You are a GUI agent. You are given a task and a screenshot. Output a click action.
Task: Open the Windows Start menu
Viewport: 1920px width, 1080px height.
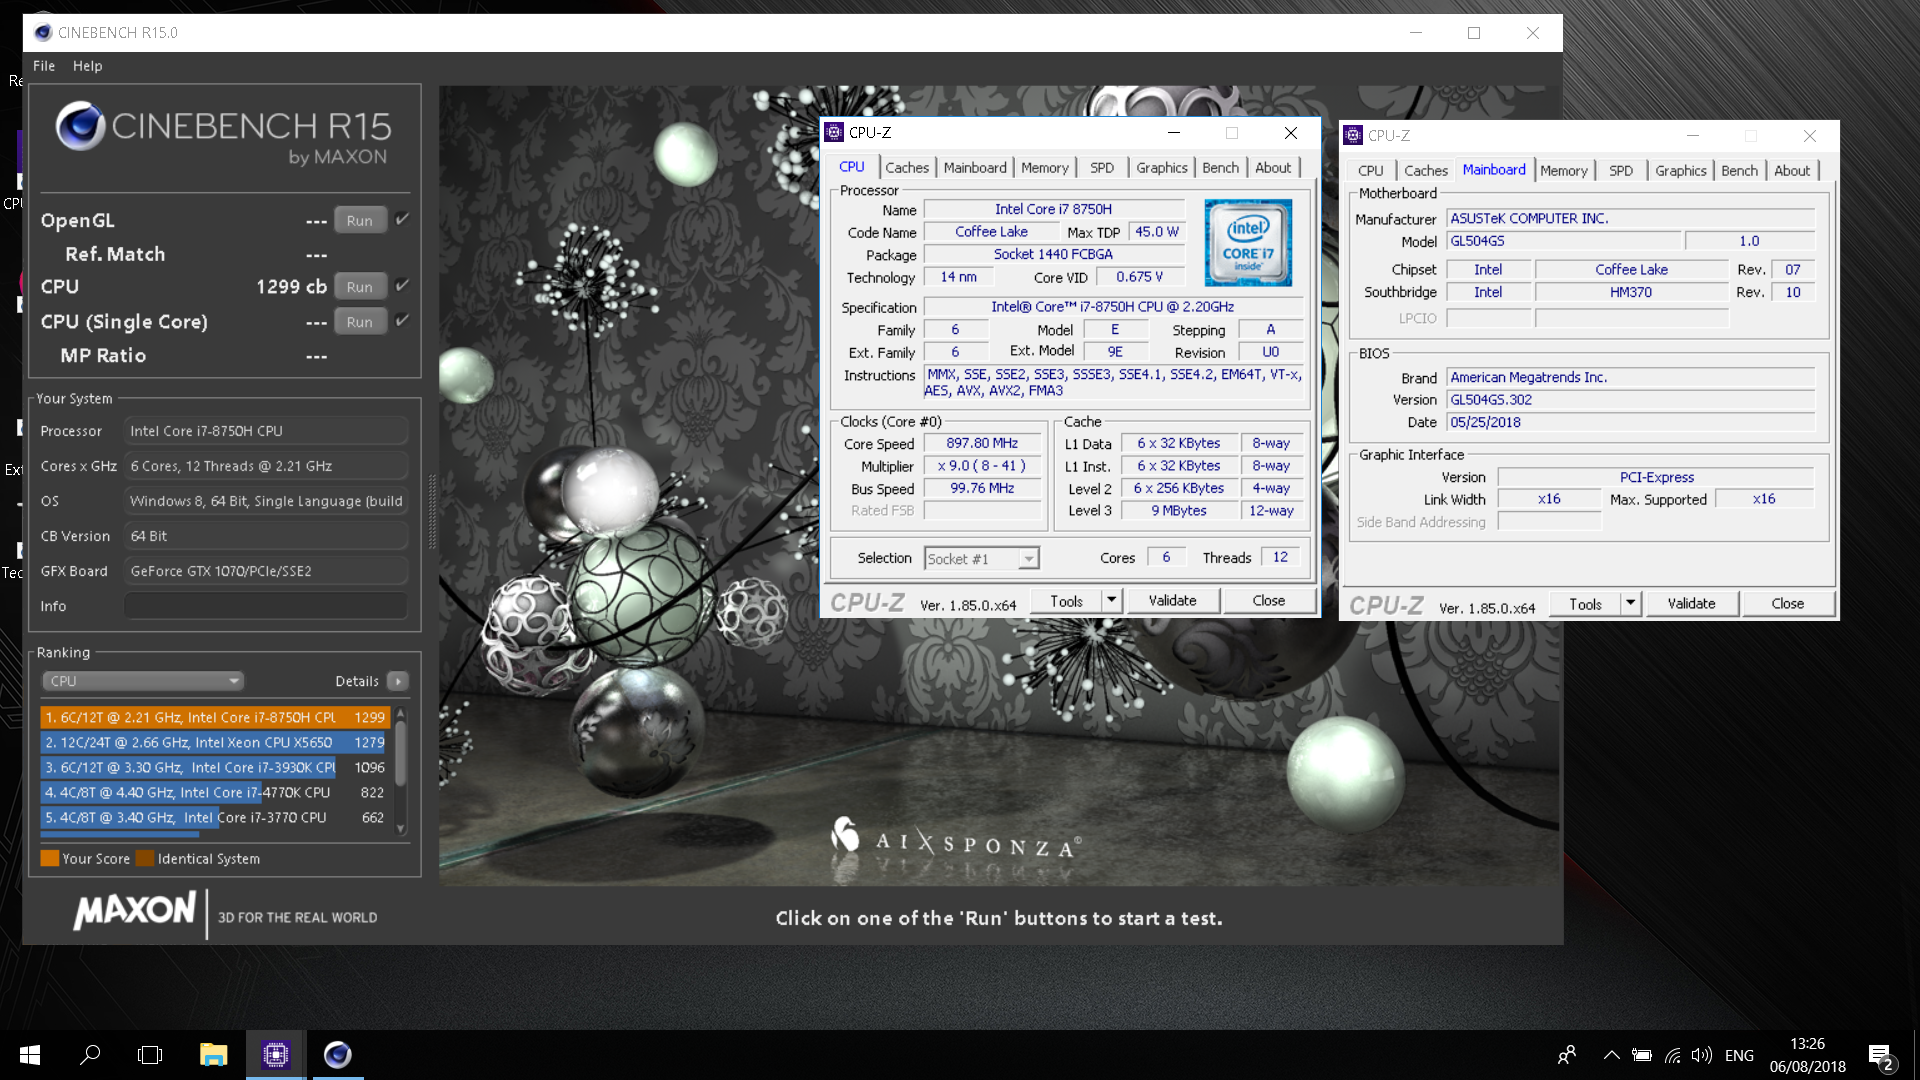(30, 1055)
